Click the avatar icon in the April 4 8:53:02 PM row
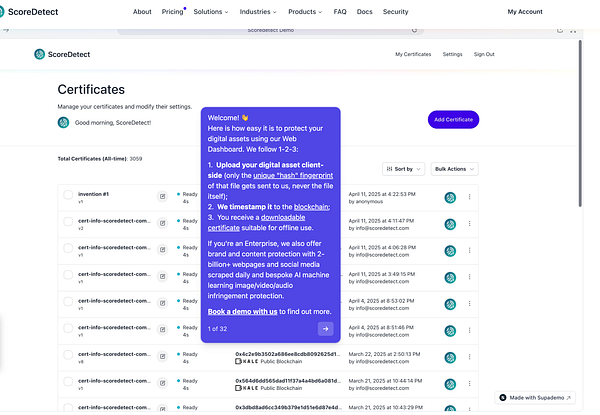 tap(450, 304)
